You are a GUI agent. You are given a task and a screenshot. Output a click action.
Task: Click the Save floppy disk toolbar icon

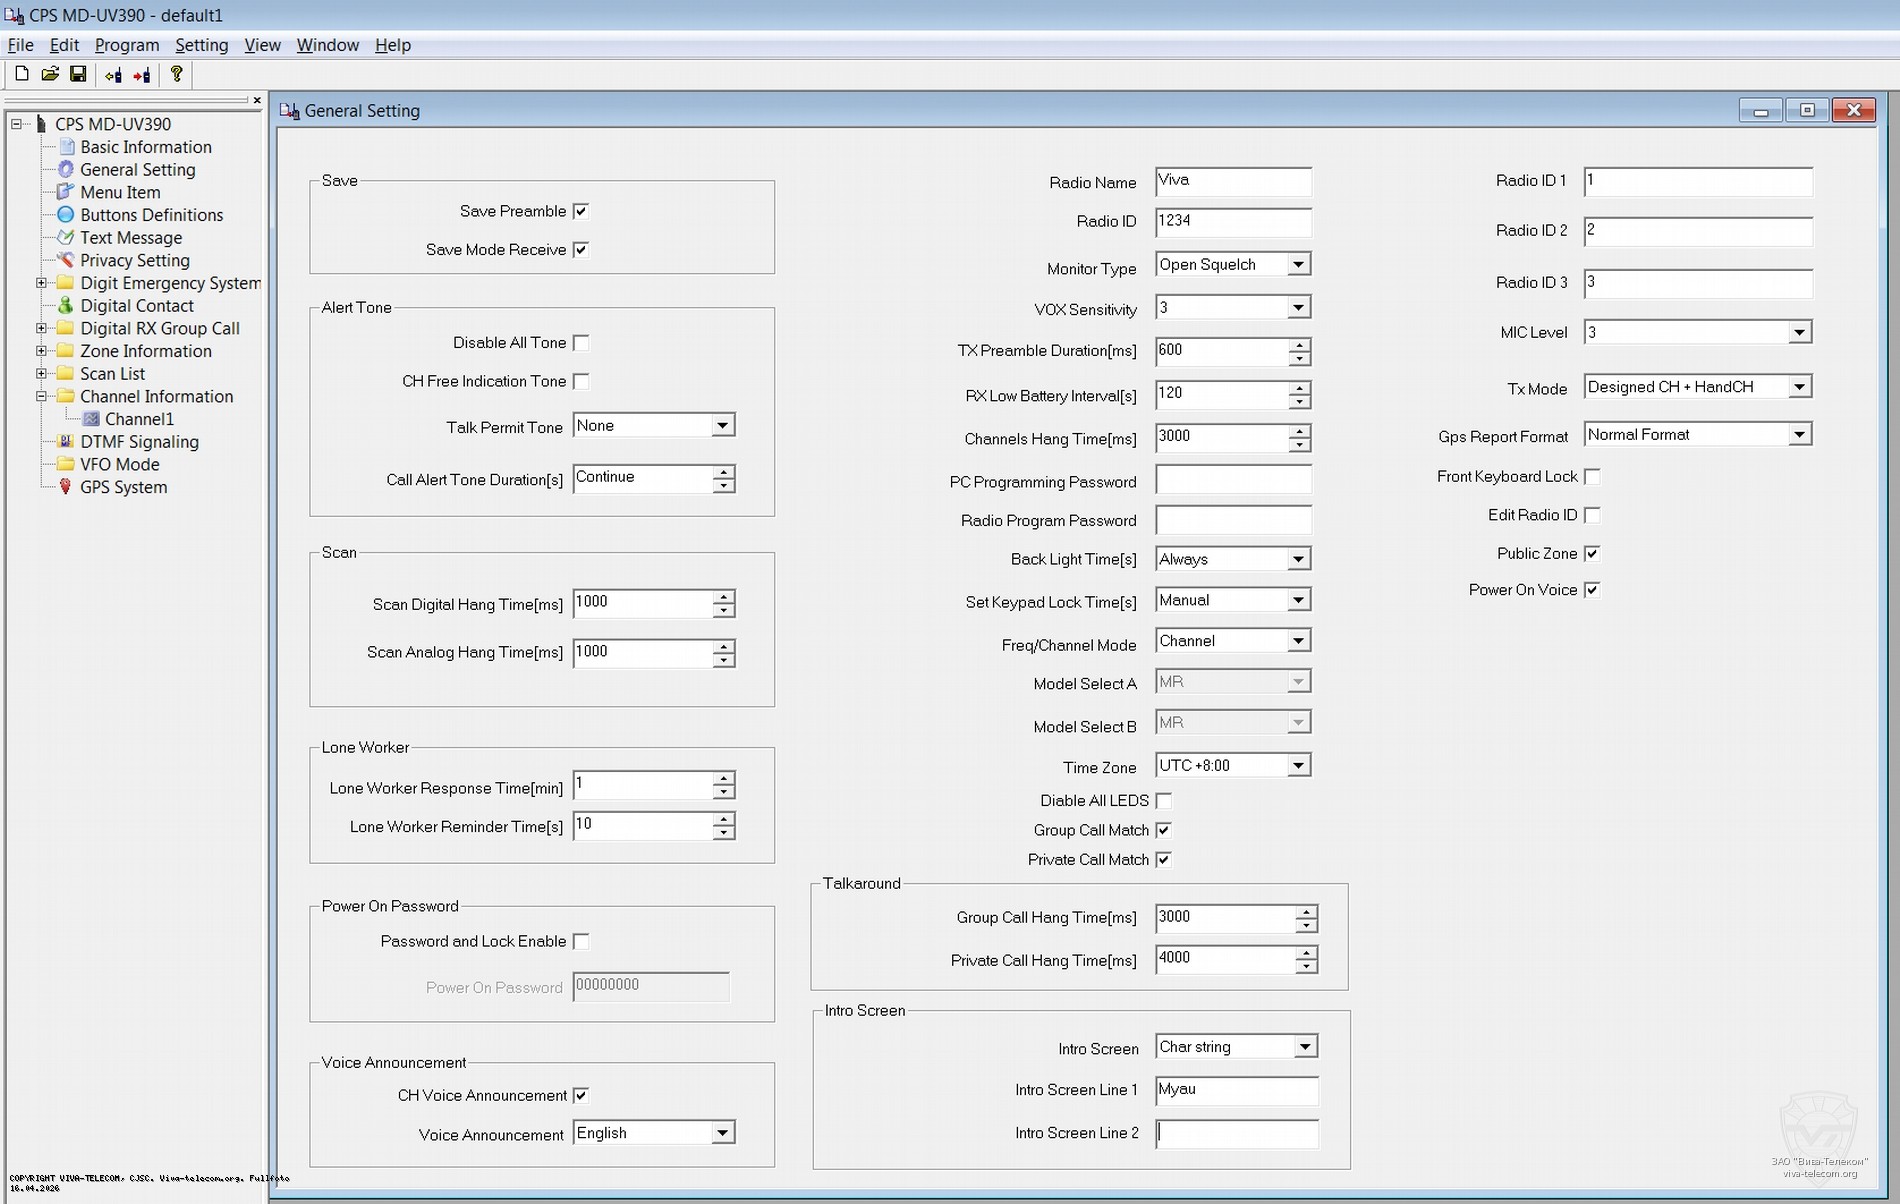(78, 74)
